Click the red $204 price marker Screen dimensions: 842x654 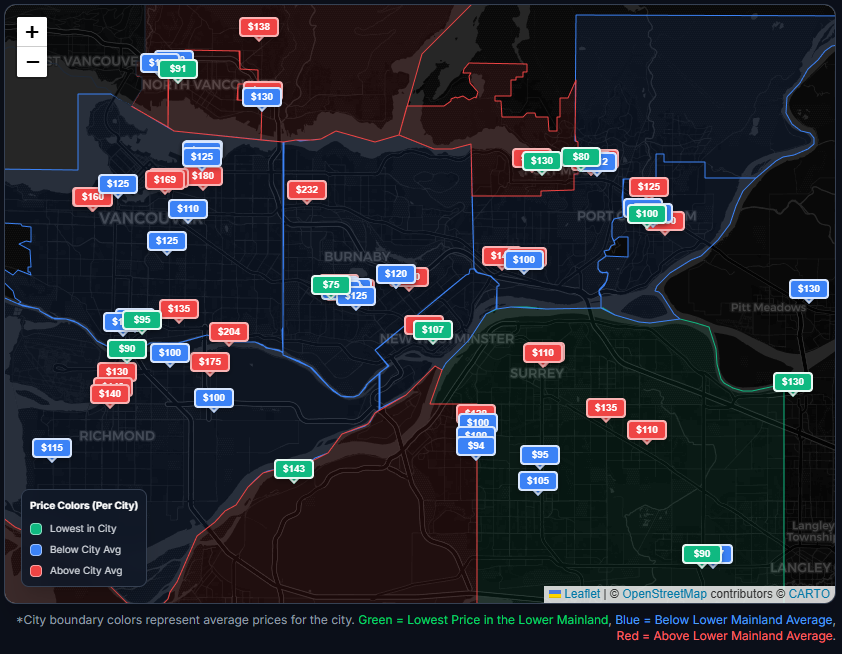(229, 332)
